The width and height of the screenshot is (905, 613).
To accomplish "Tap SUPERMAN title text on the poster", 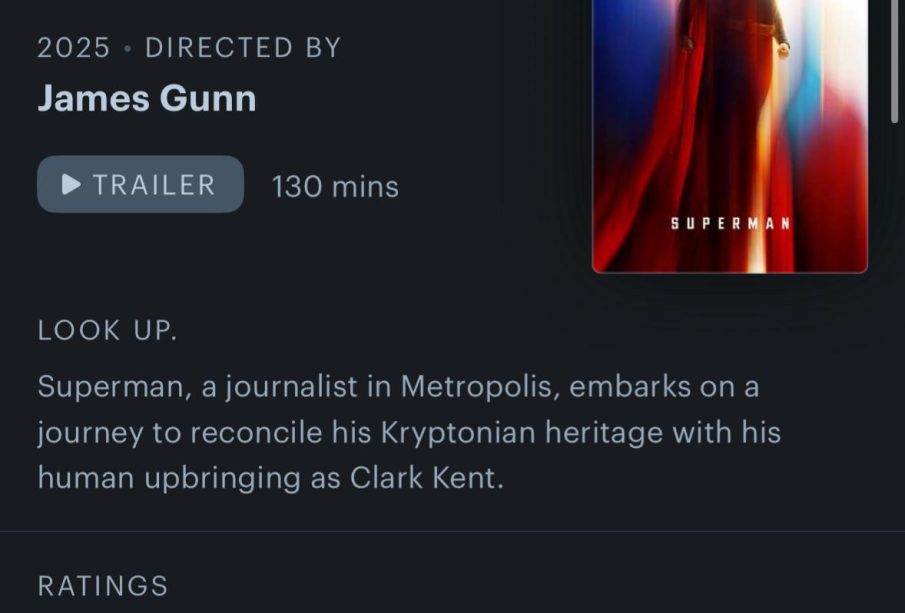I will (x=730, y=223).
